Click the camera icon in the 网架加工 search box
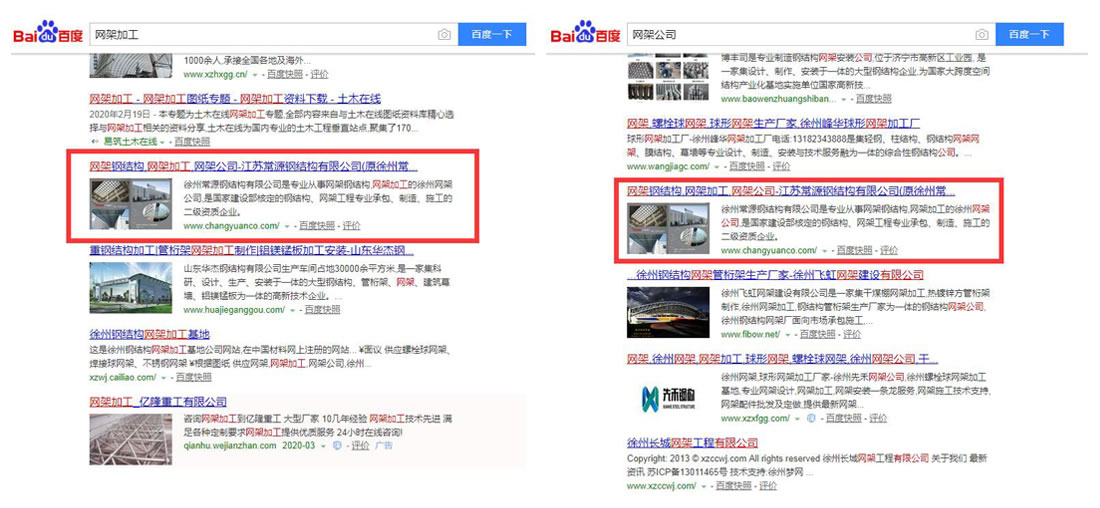Image resolution: width=1100 pixels, height=508 pixels. tap(444, 35)
